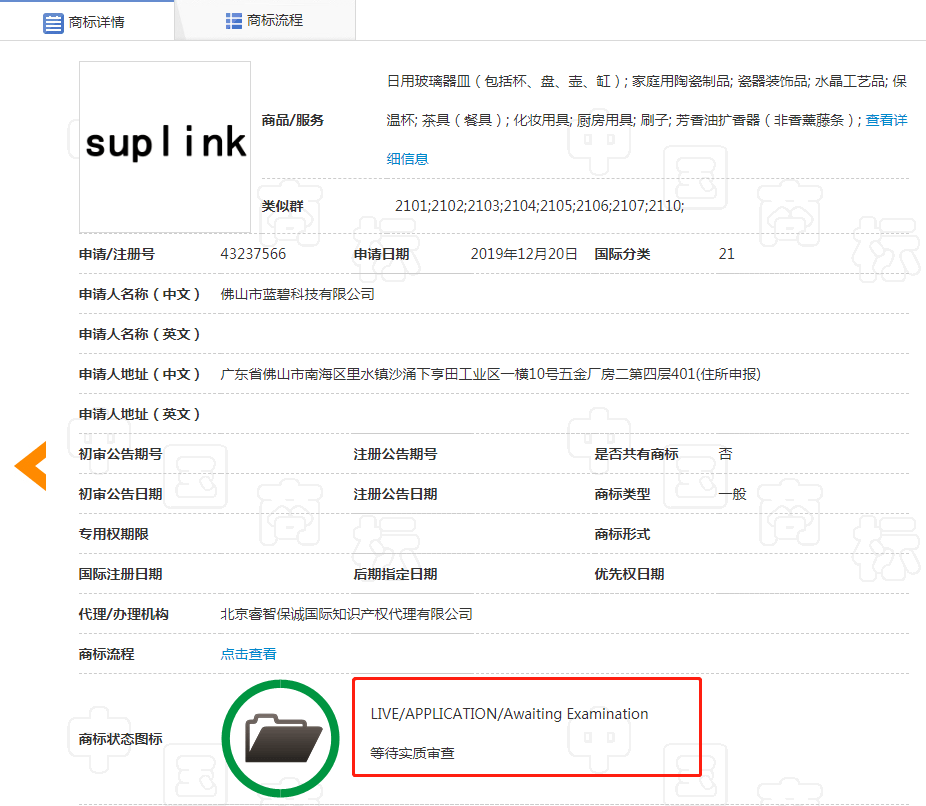Click the 类似群 label

[282, 206]
